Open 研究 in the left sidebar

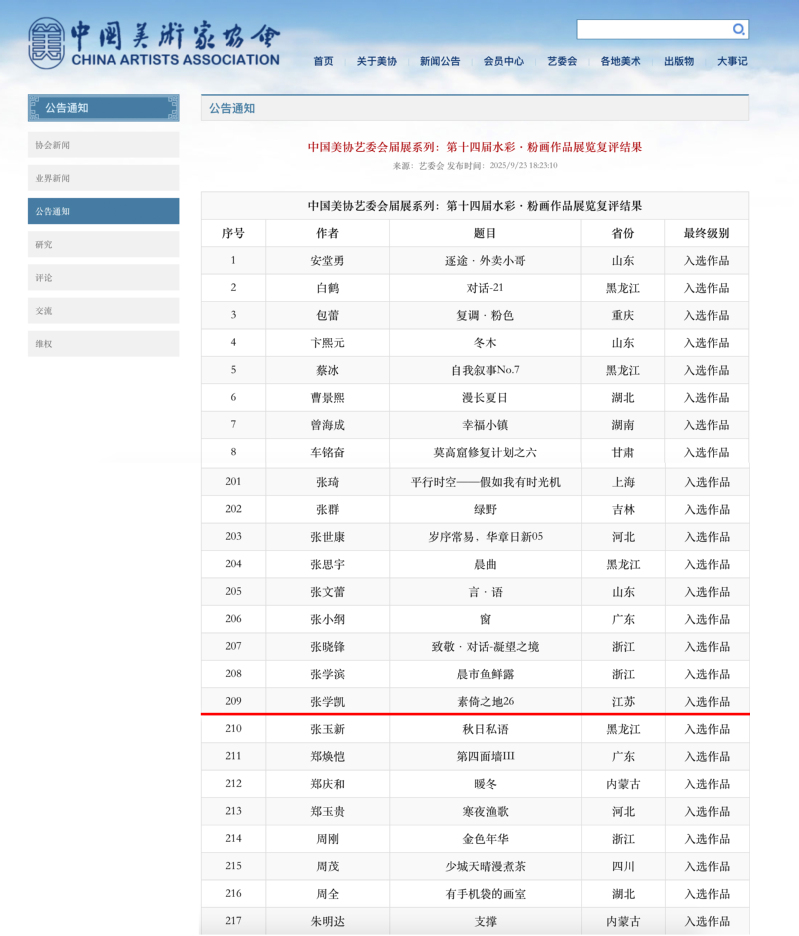[x=103, y=244]
